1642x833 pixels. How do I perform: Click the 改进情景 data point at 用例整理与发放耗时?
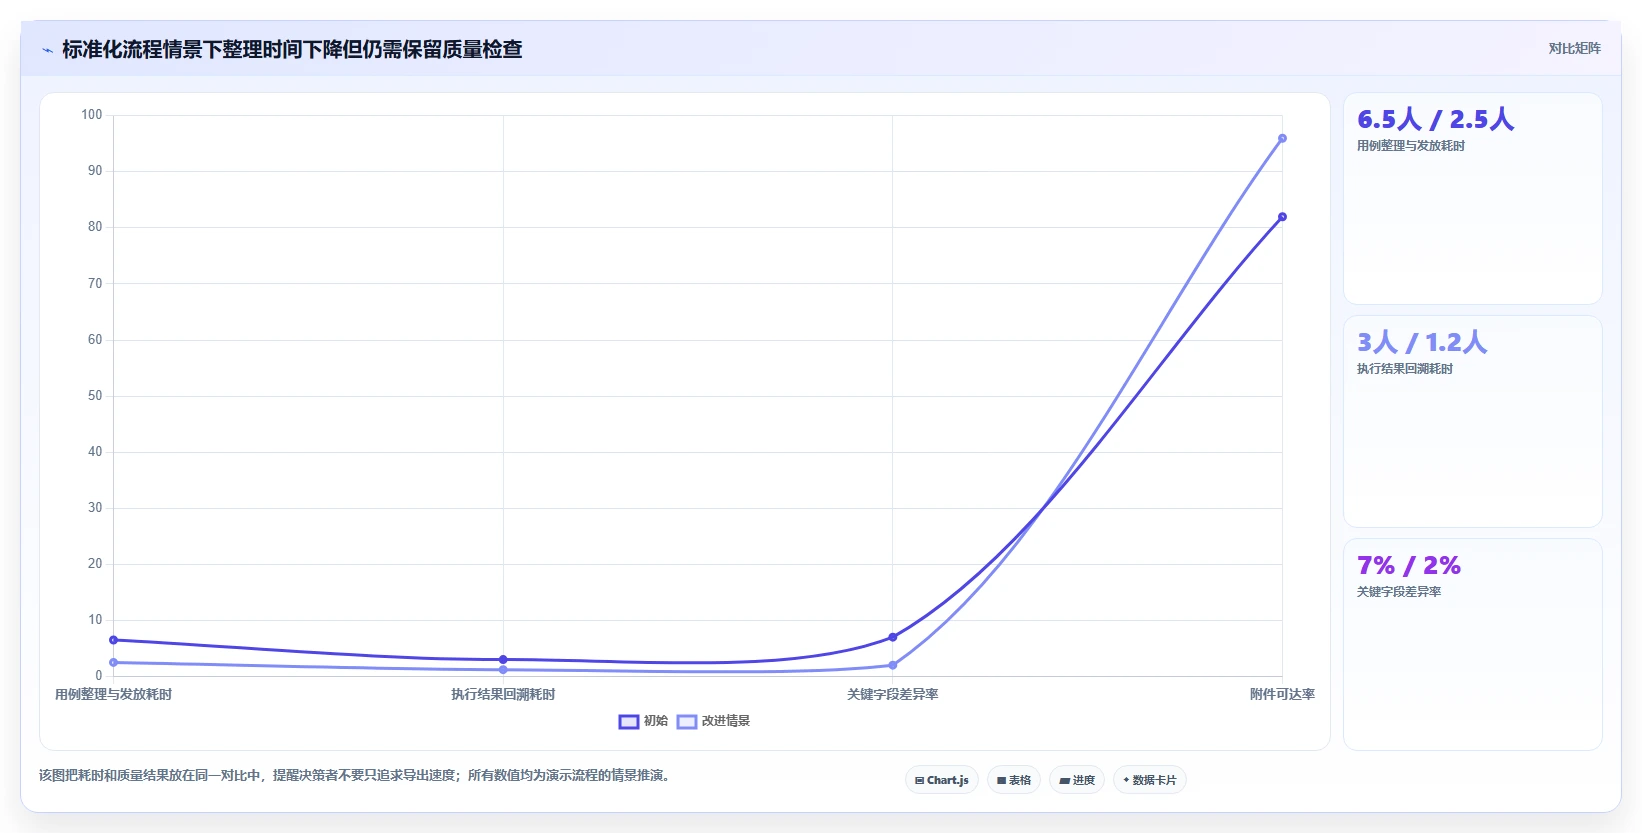coord(114,662)
